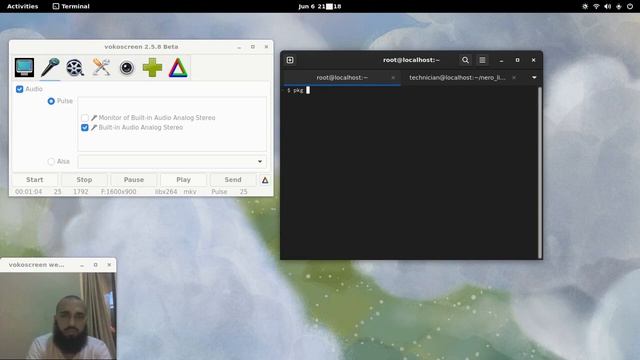Viewport: 640px width, 360px height.
Task: Close the vokoscreen webcam window
Action: 109,265
